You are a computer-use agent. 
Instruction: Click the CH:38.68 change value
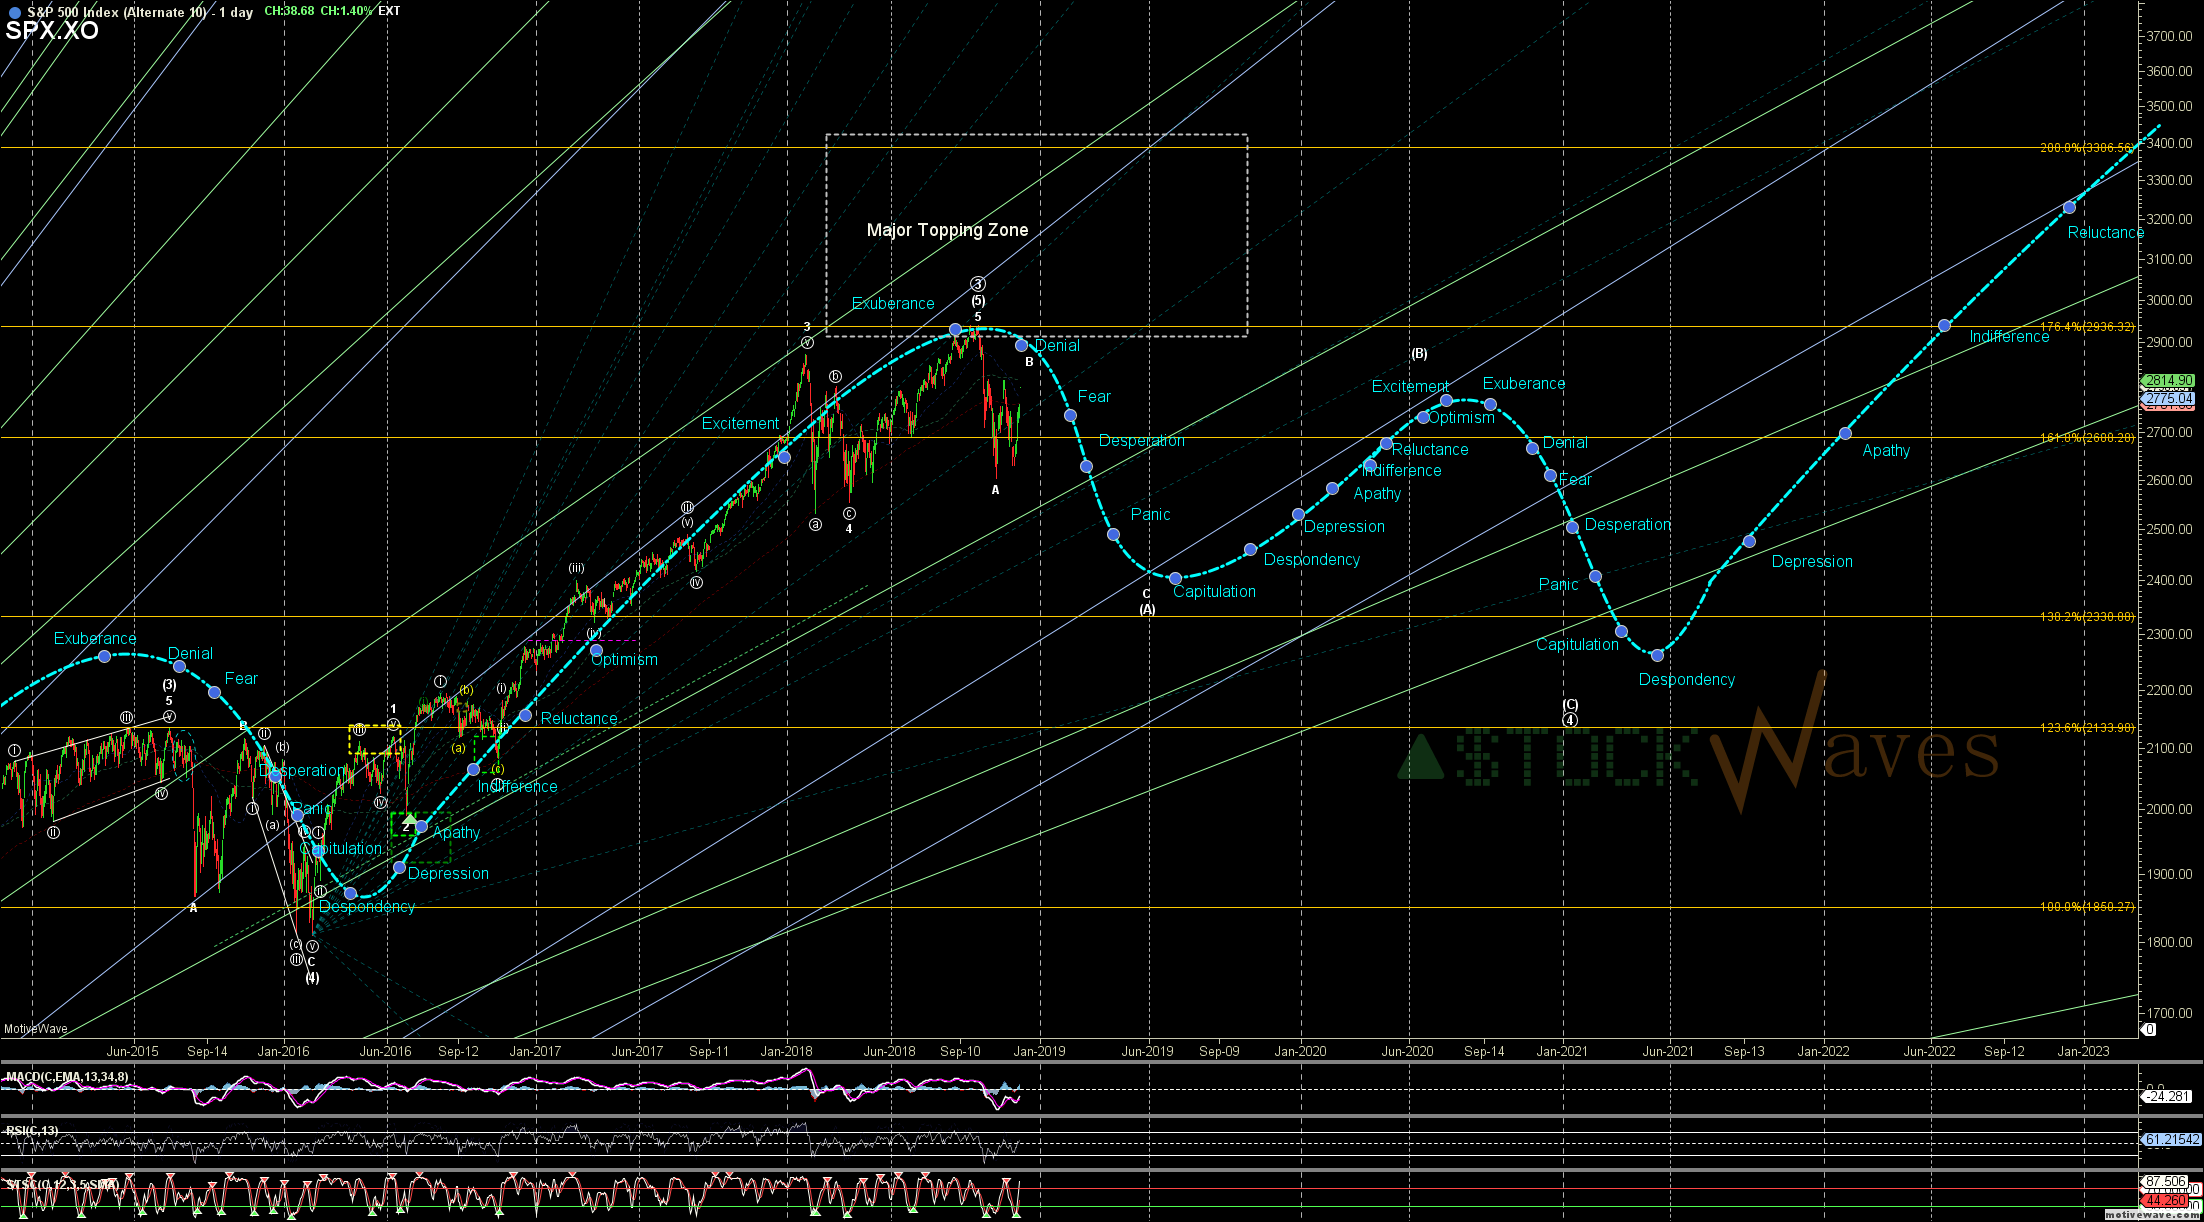(289, 11)
